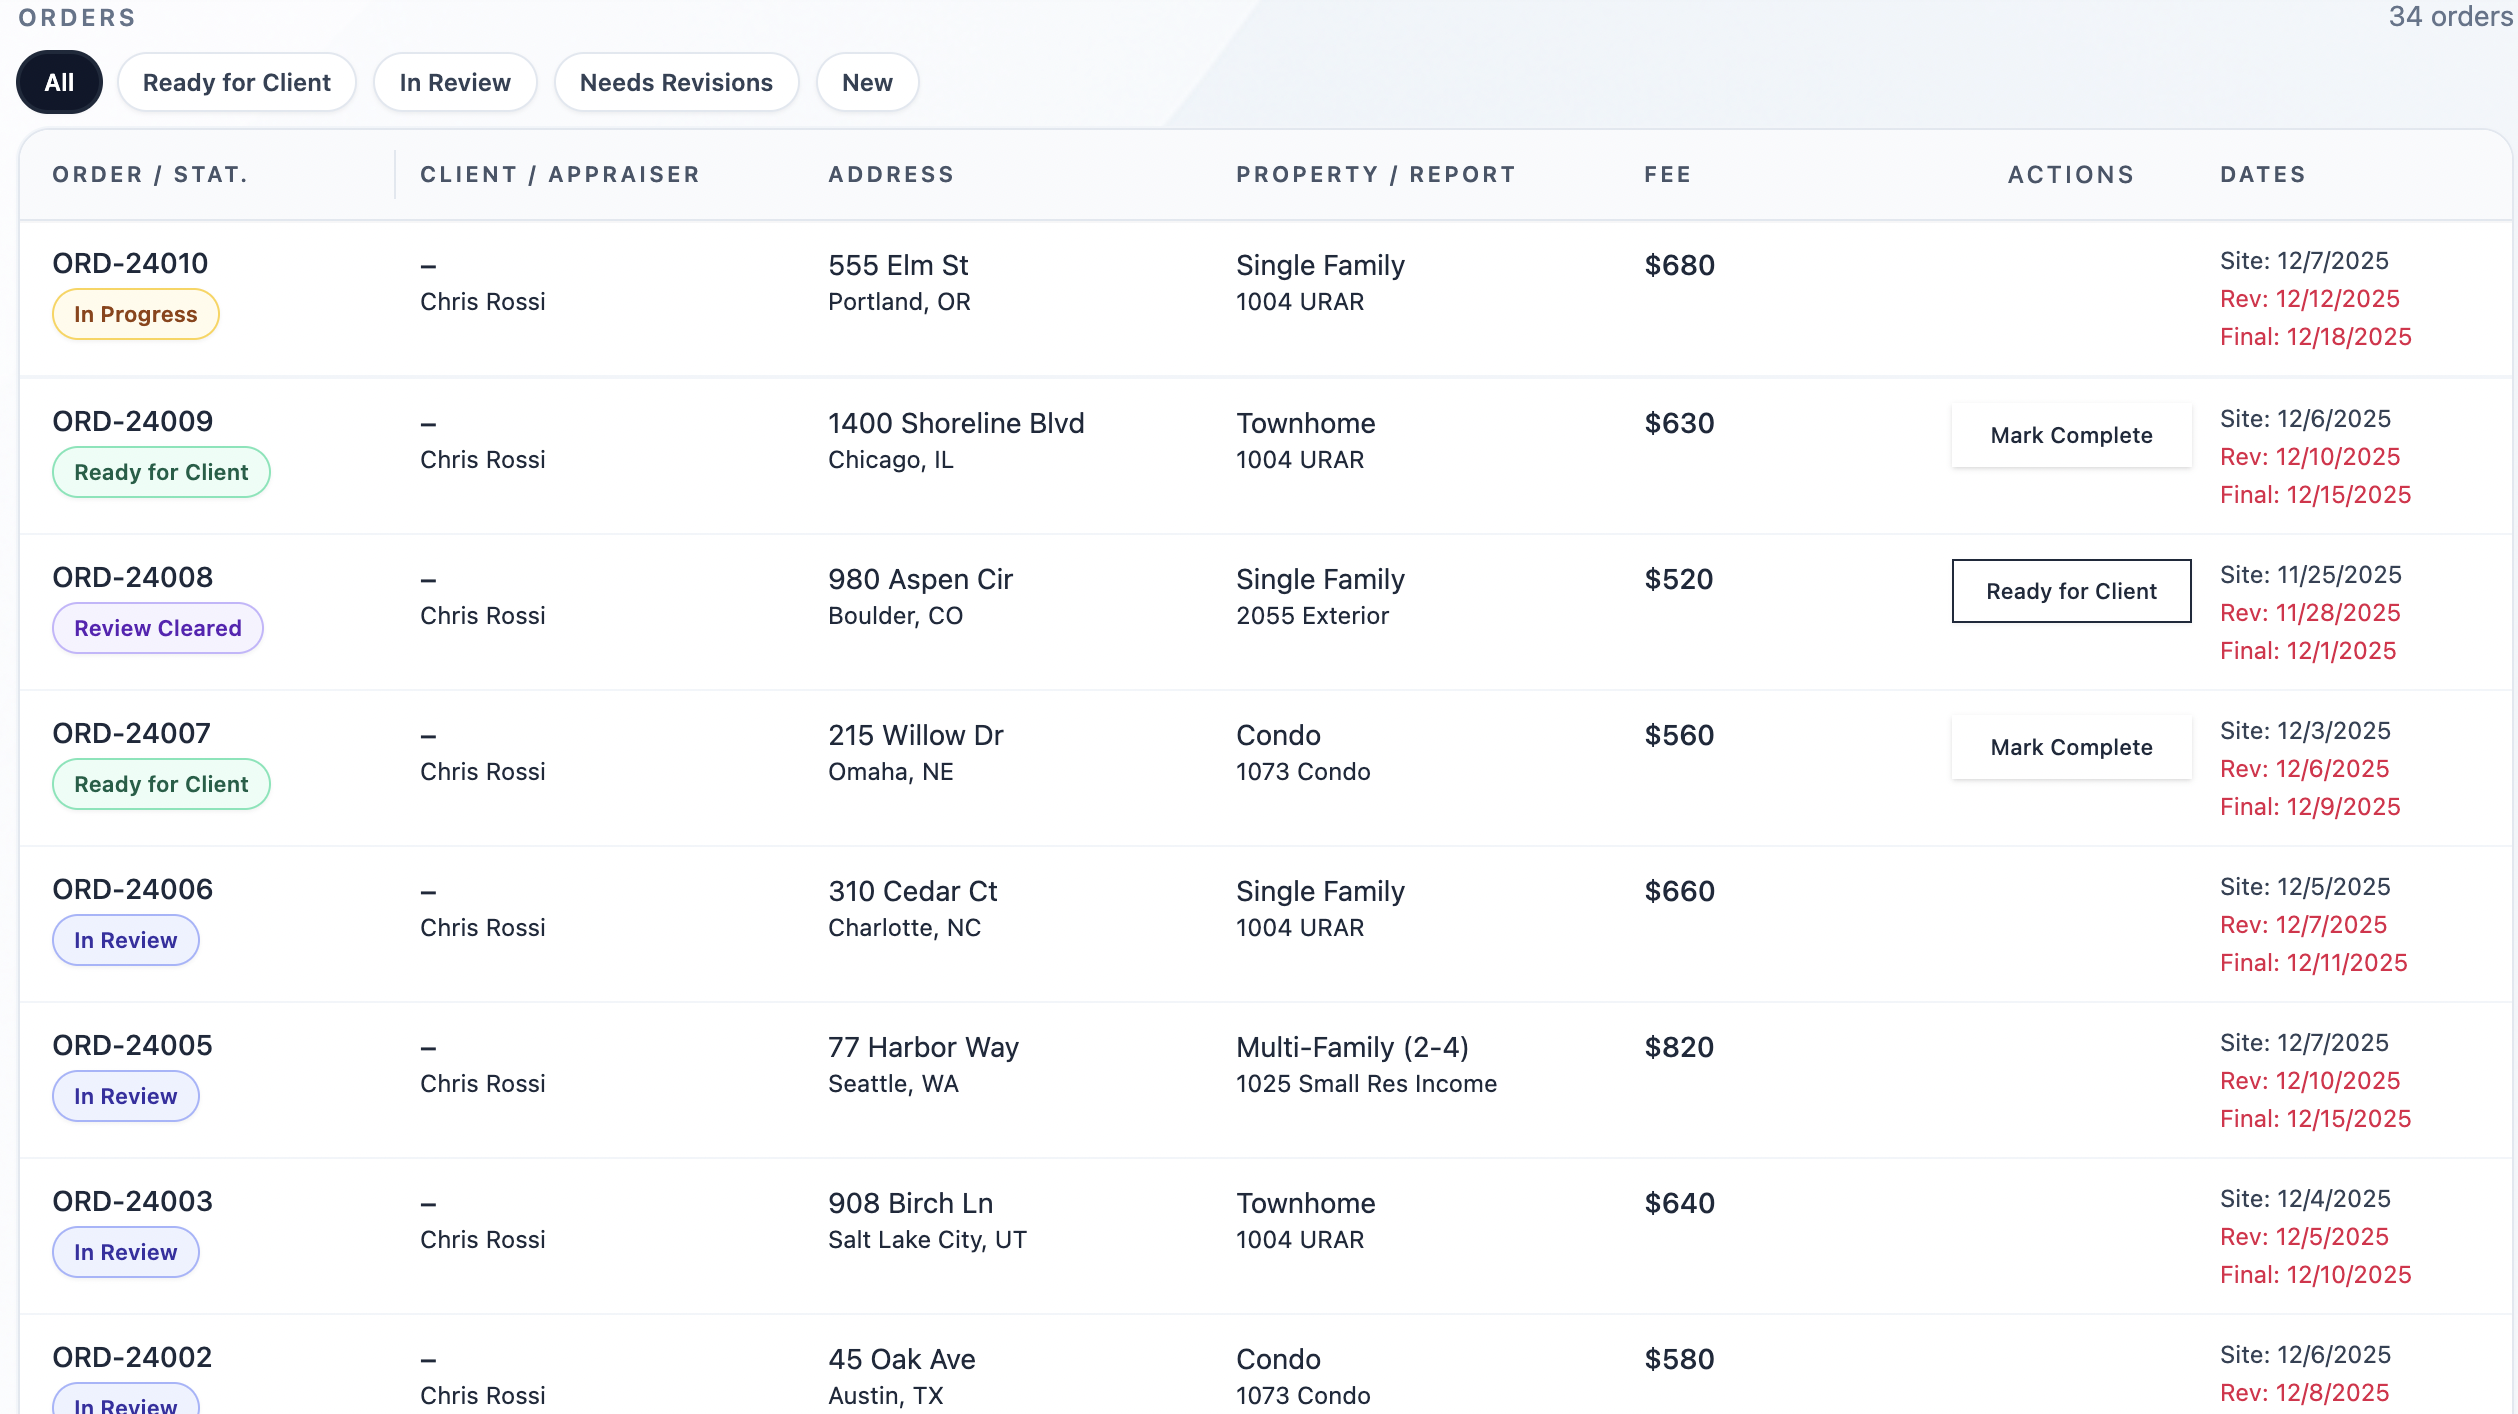The height and width of the screenshot is (1414, 2518).
Task: Click the Review Cleared status badge
Action: point(158,628)
